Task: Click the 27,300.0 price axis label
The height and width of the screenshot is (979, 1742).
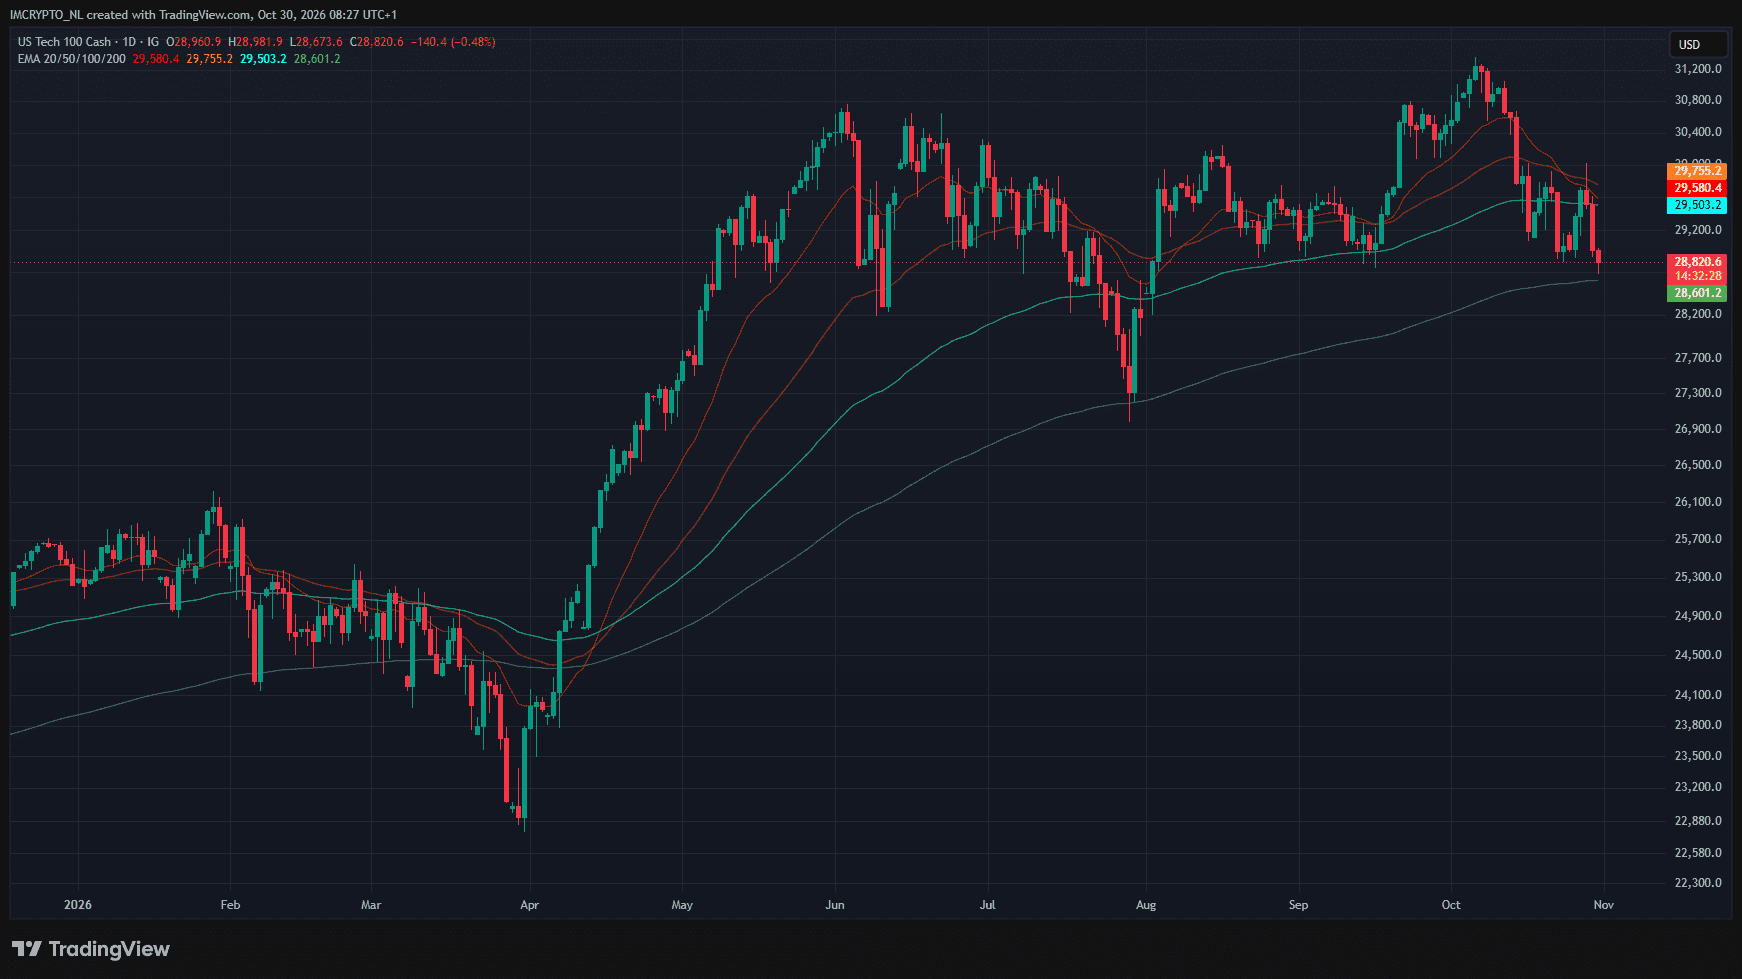Action: pyautogui.click(x=1698, y=393)
